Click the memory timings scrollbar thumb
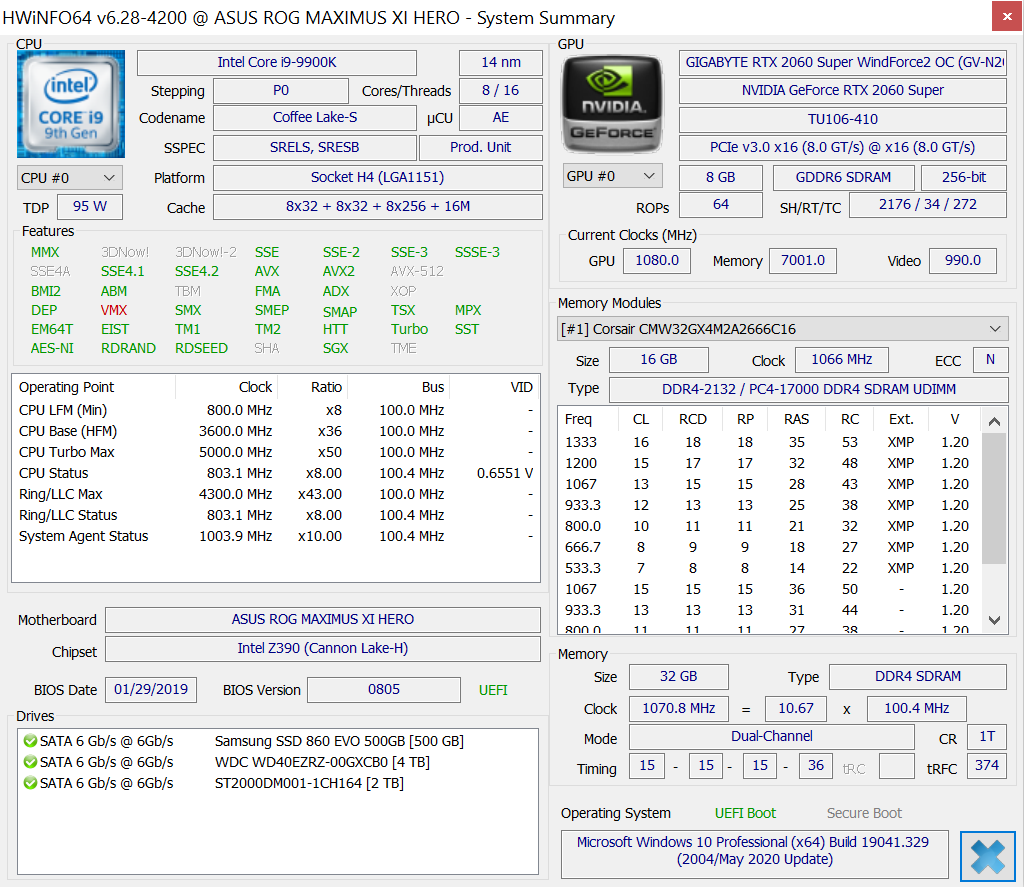1024x887 pixels. 994,498
